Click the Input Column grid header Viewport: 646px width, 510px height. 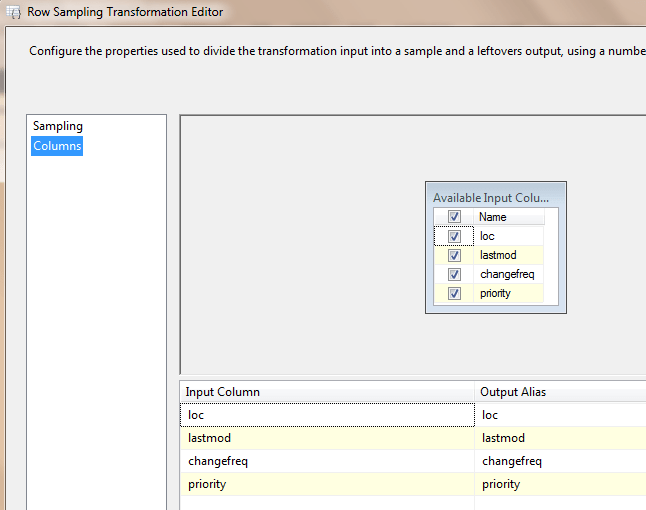(x=327, y=392)
